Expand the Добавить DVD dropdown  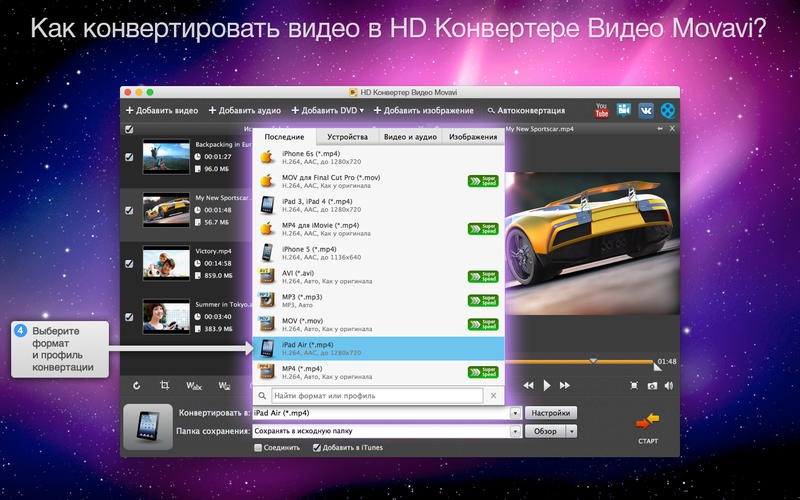(362, 110)
